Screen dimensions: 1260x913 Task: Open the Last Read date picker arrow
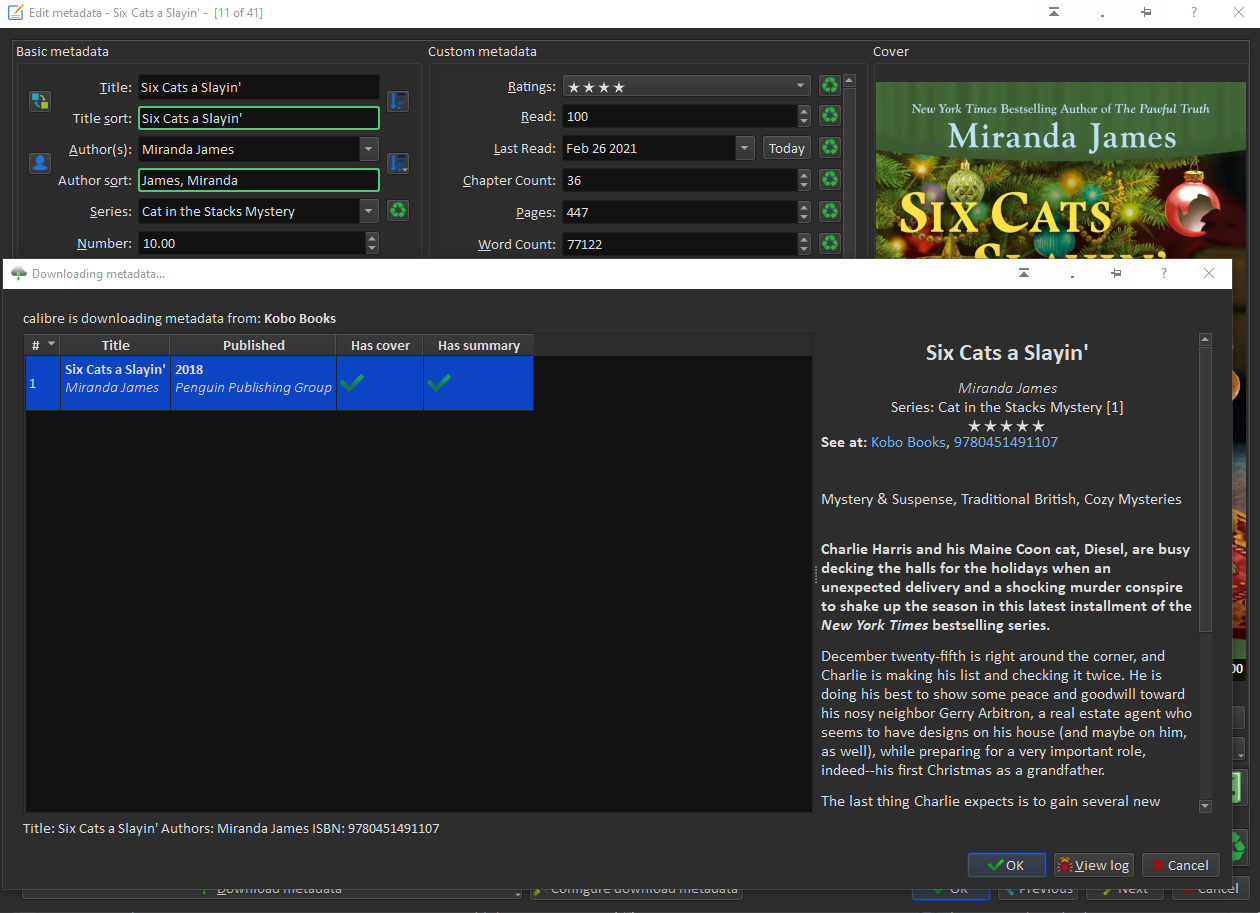(744, 148)
